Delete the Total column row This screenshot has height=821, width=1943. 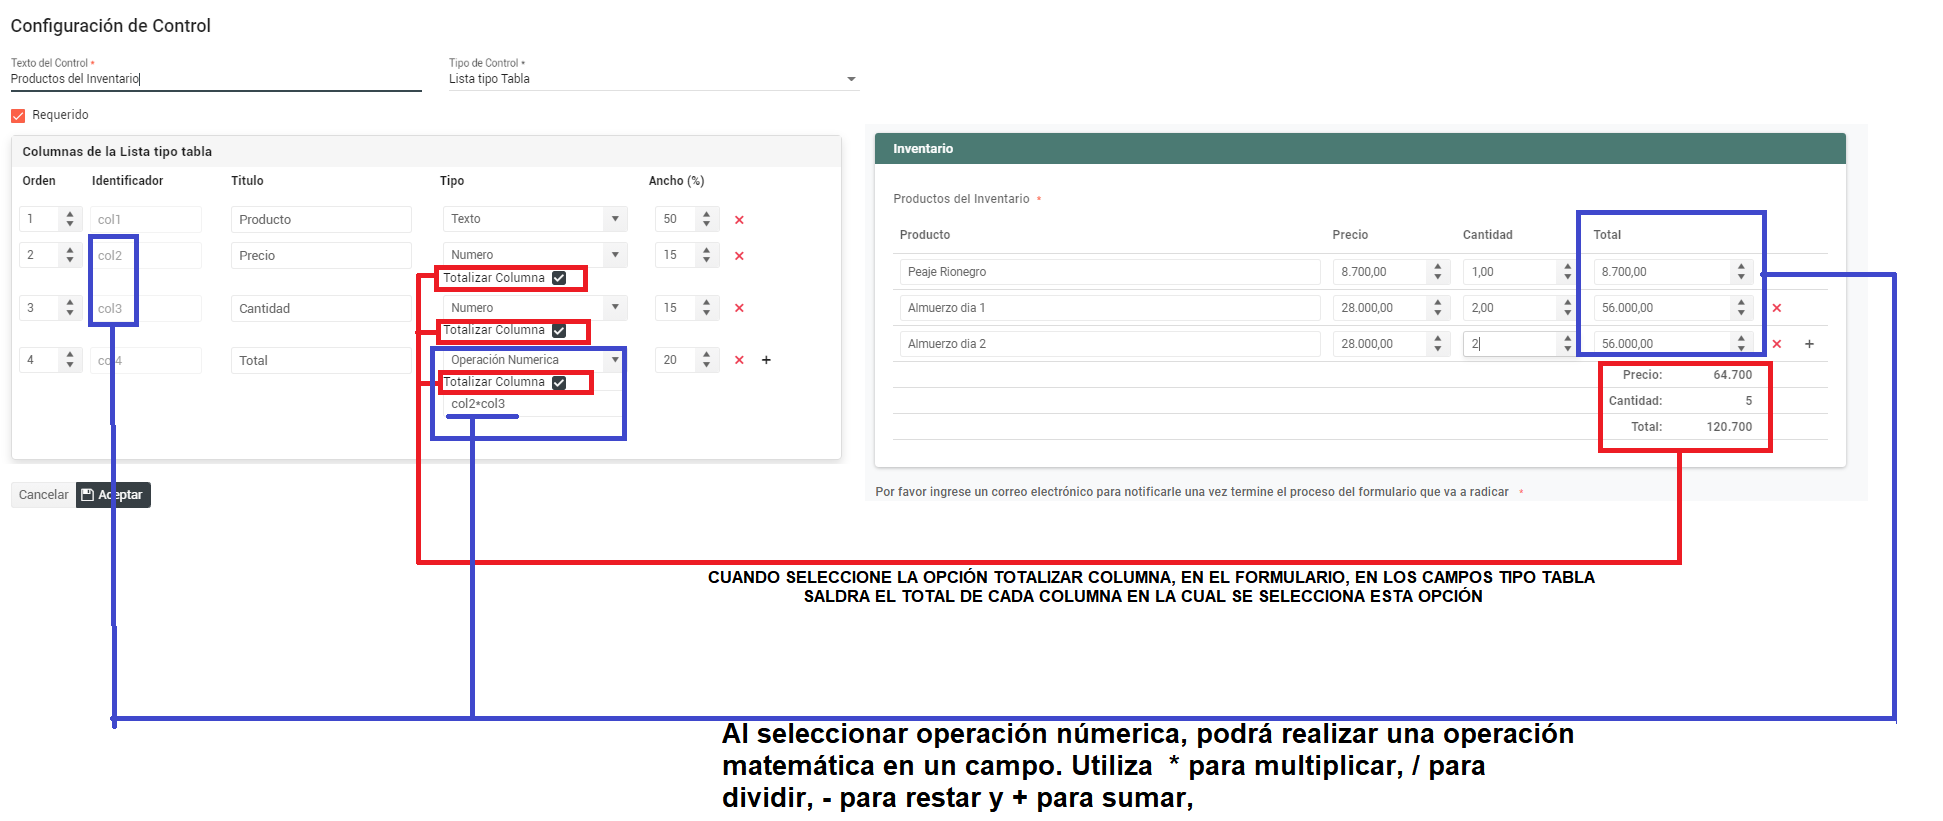click(739, 360)
